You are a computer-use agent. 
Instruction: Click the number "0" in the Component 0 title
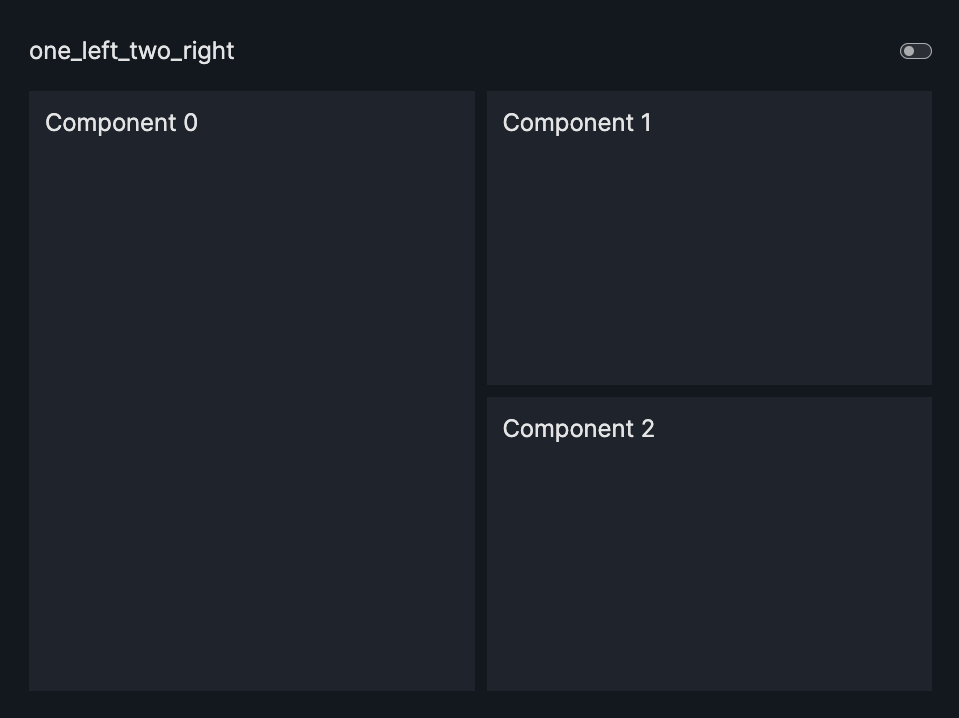point(190,123)
